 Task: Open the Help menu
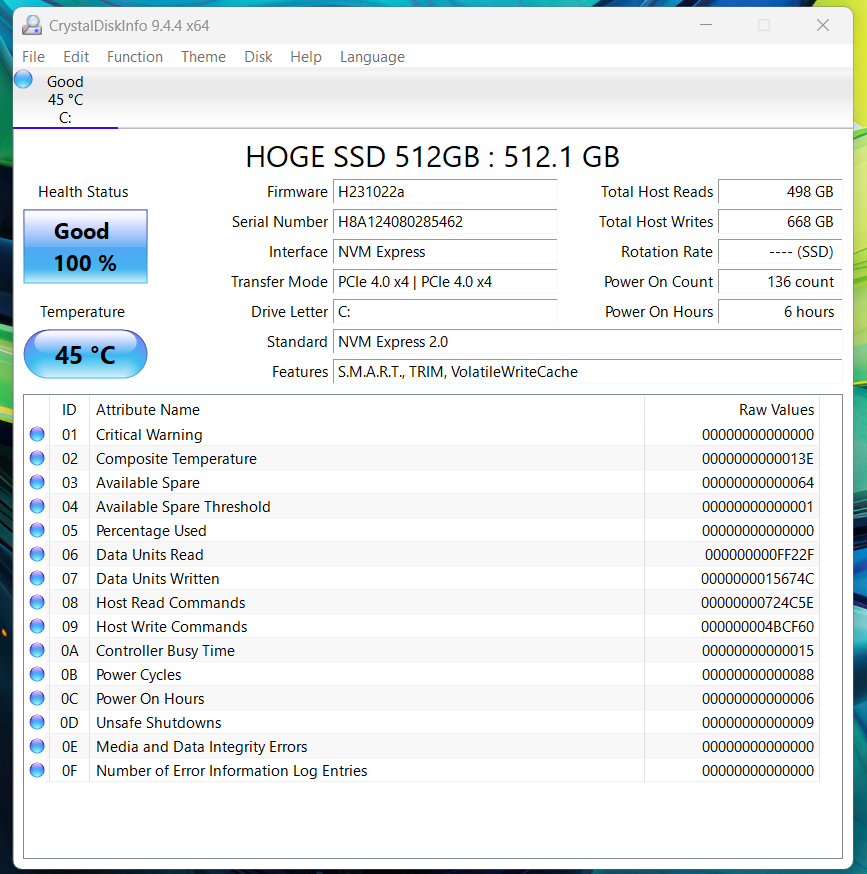(306, 57)
